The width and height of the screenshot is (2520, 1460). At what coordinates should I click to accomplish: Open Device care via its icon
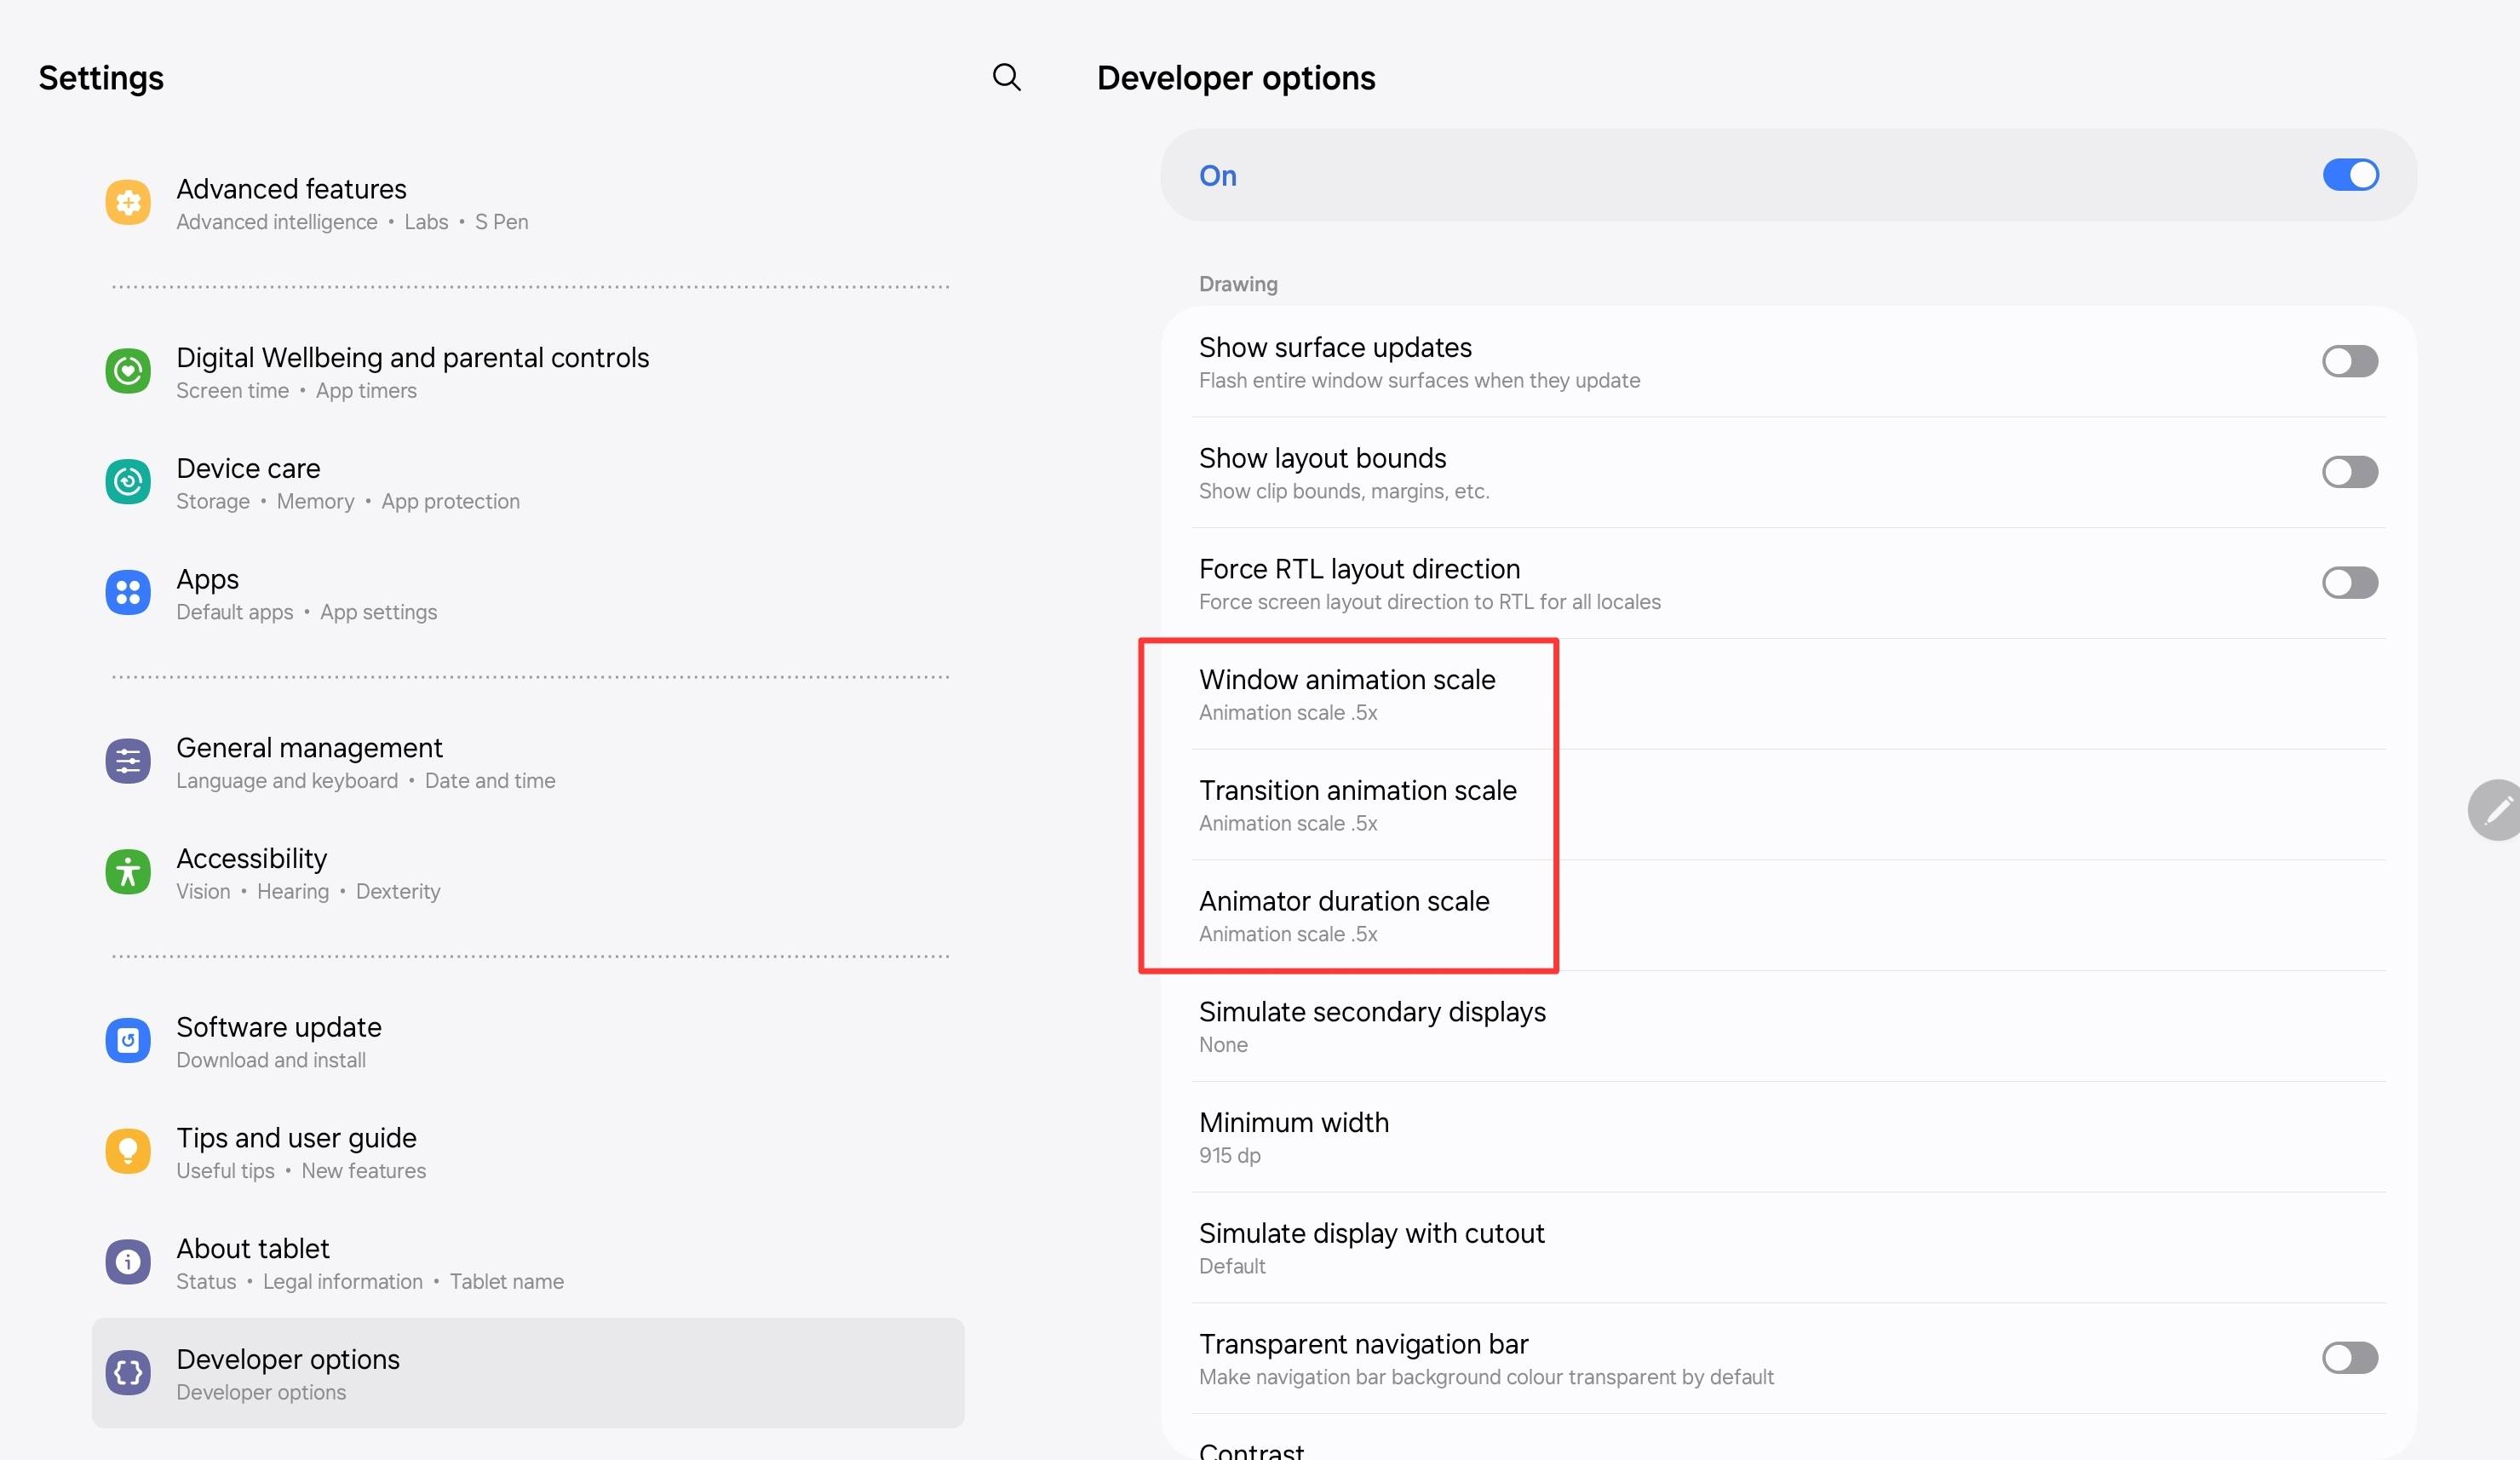(128, 481)
